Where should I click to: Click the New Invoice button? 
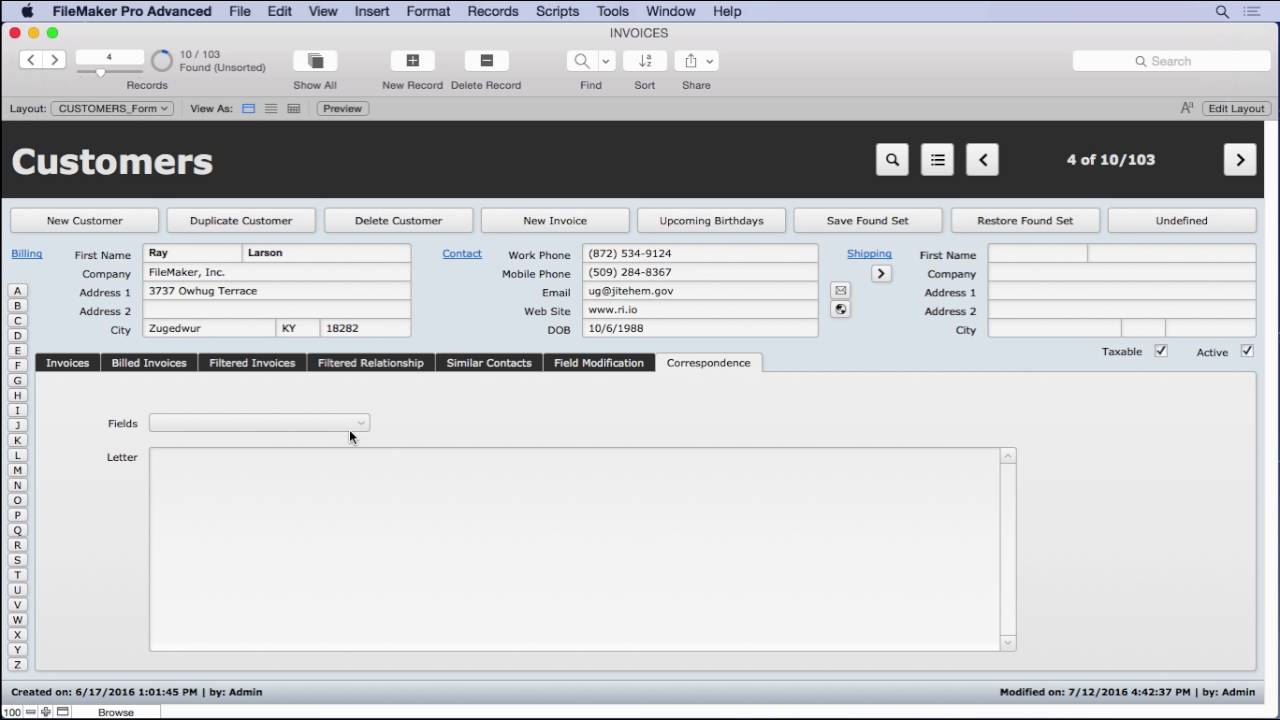click(555, 220)
